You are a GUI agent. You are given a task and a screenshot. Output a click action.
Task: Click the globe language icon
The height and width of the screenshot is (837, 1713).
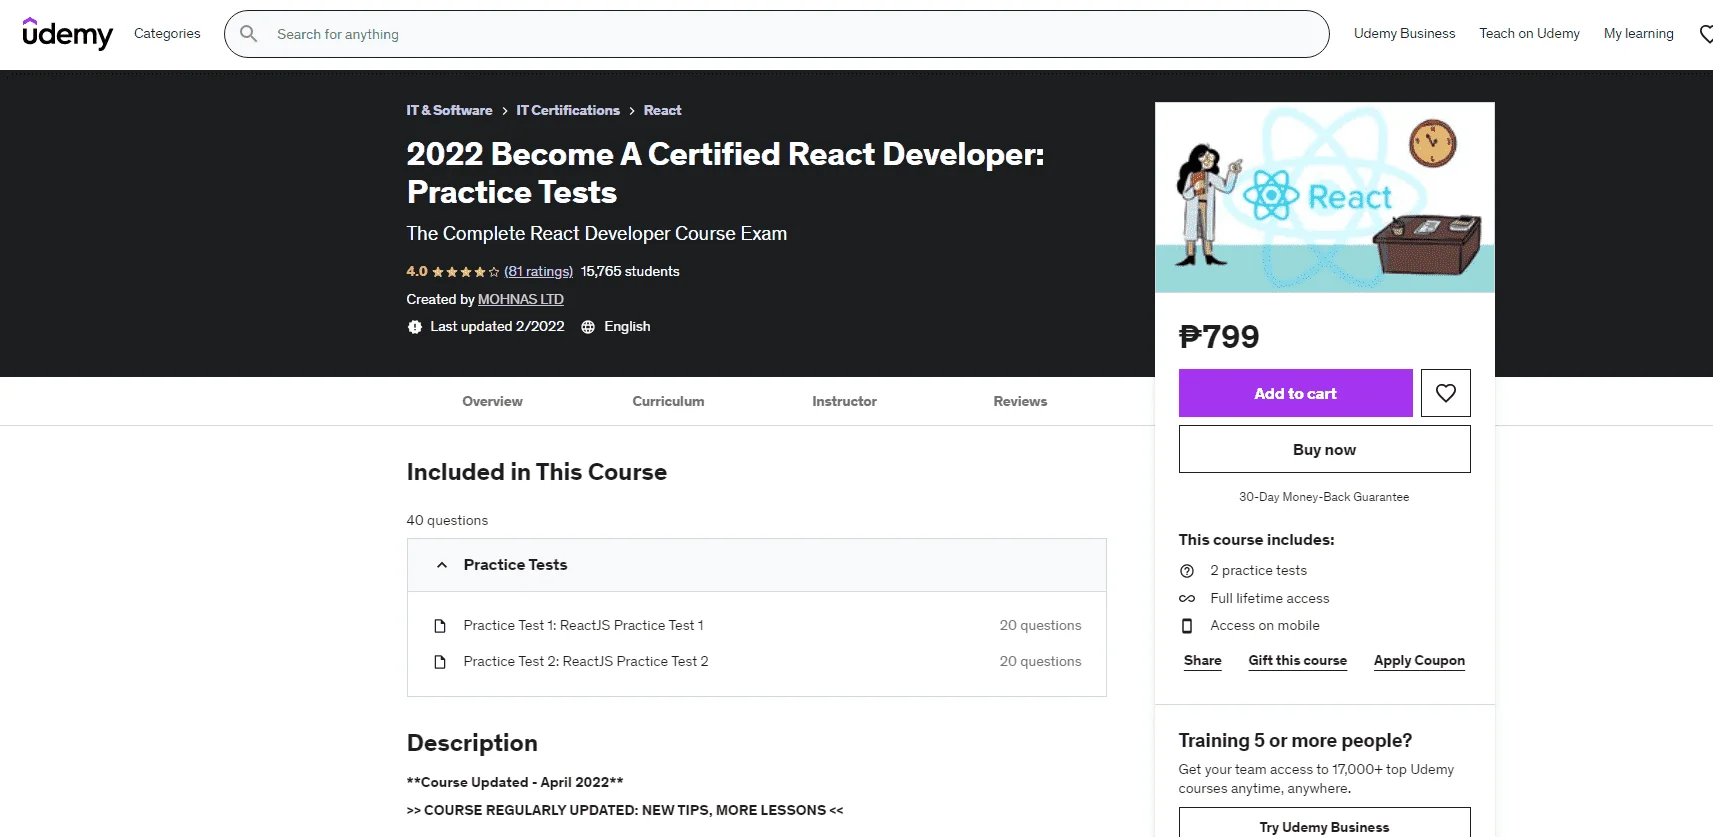coord(588,327)
